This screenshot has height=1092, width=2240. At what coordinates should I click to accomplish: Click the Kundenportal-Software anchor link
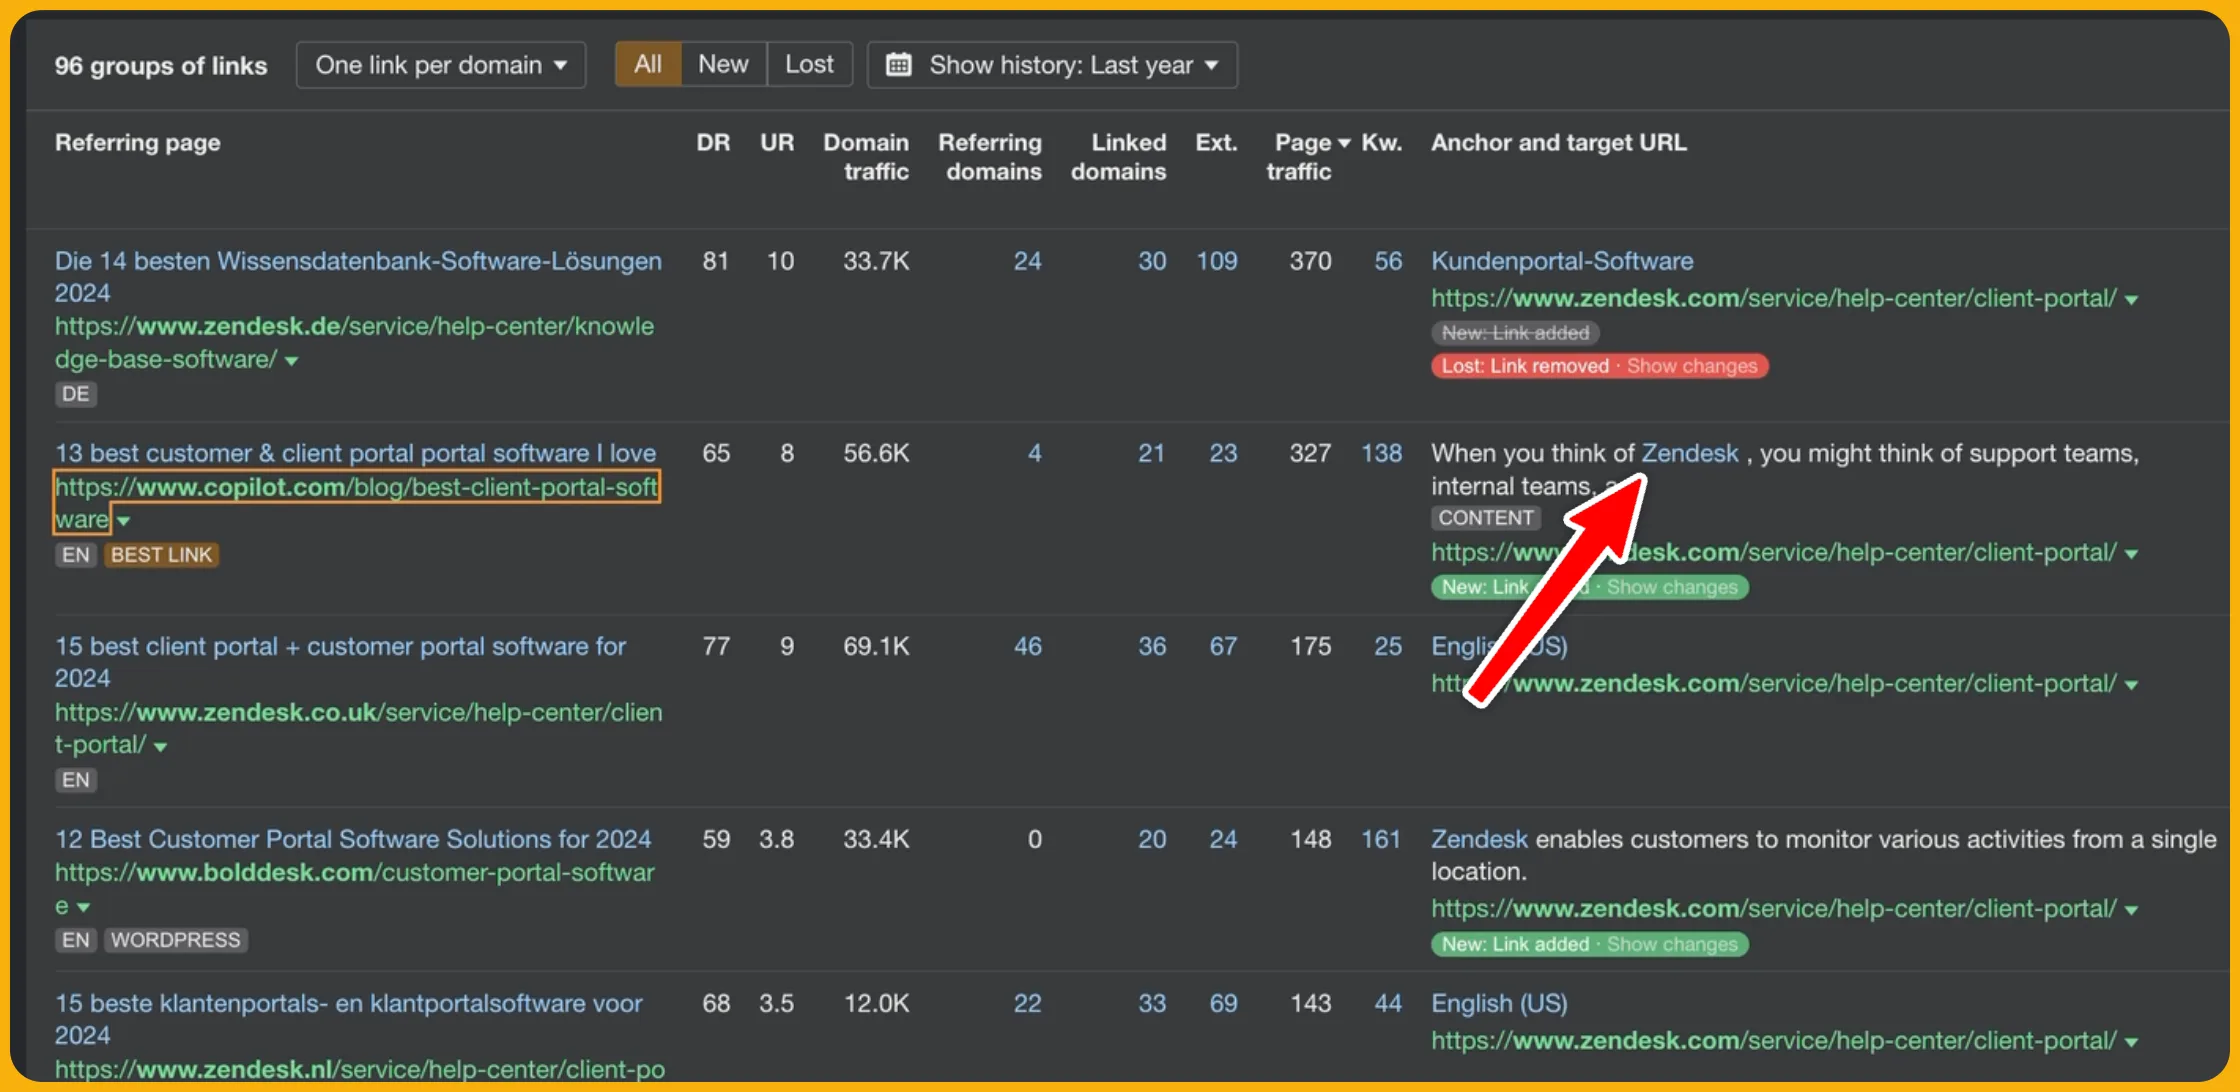1562,261
